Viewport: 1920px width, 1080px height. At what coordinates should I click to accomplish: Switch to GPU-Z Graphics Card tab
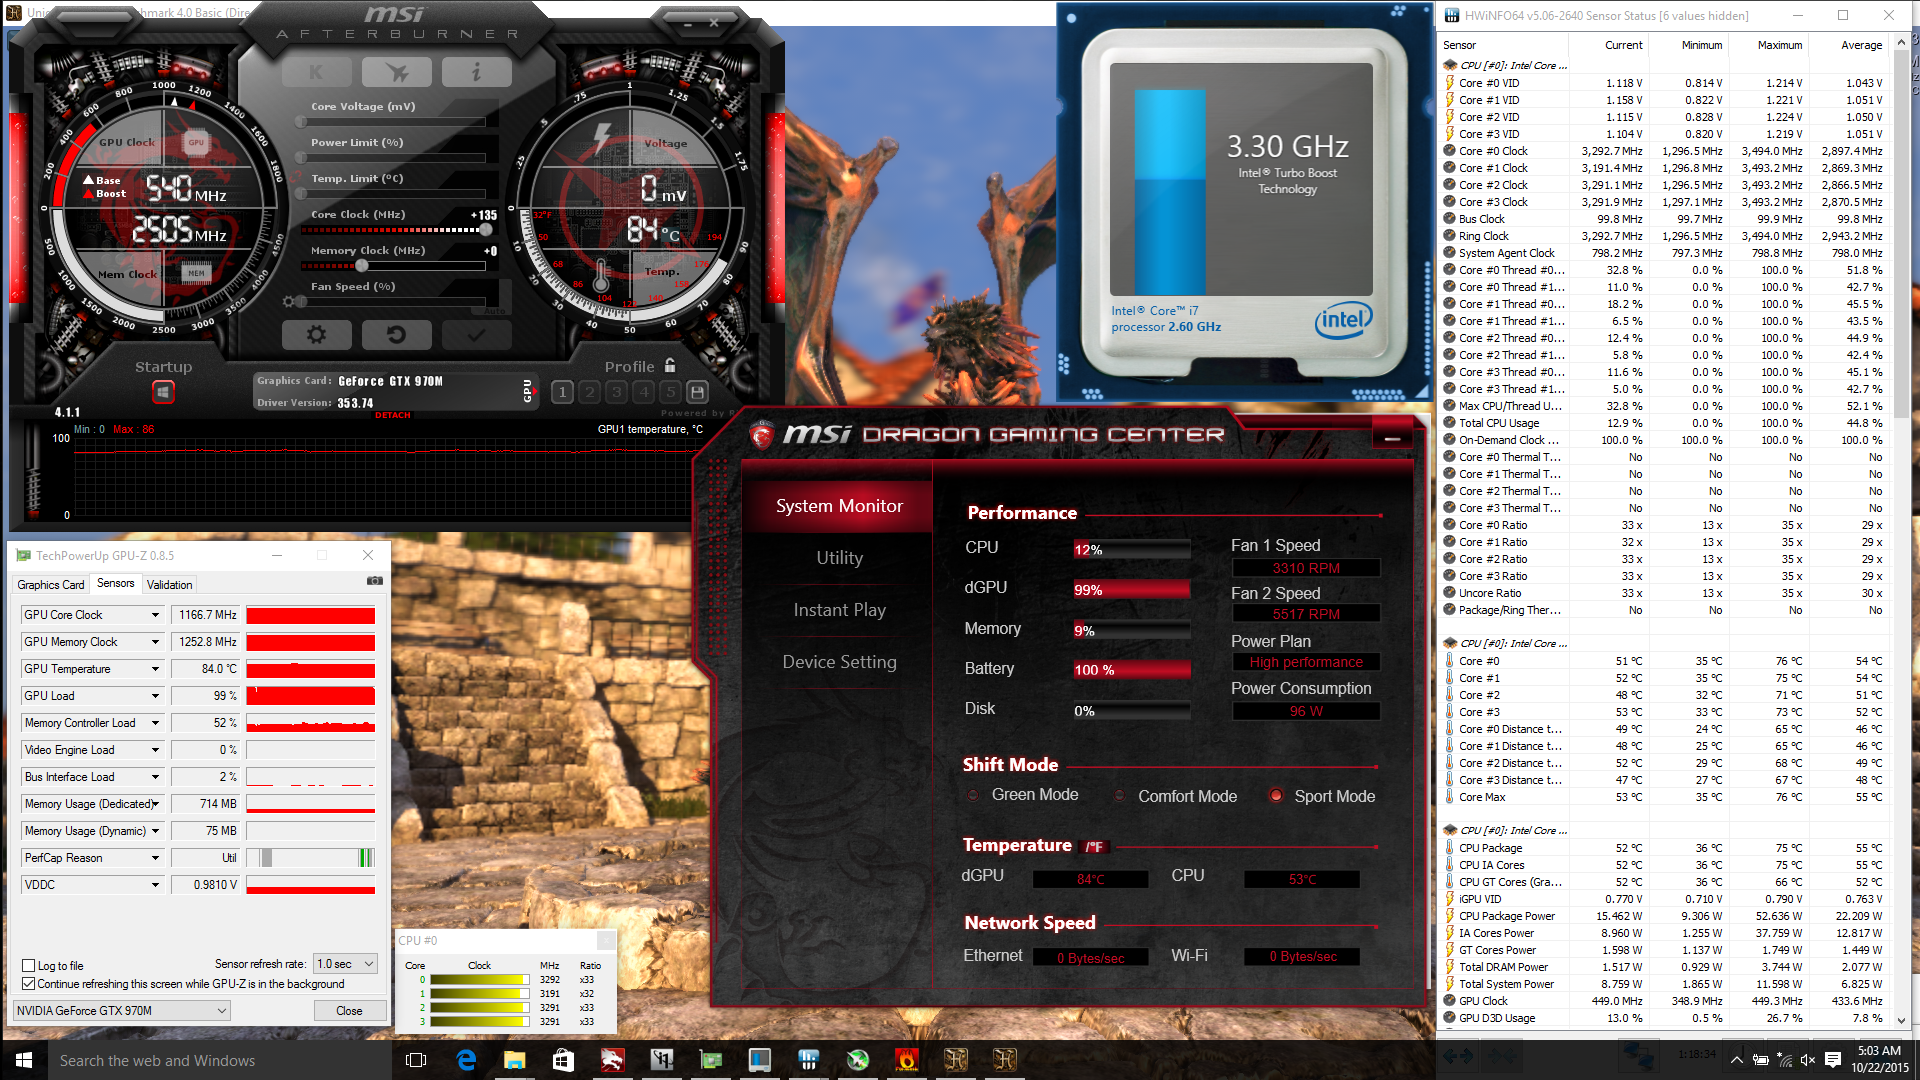coord(51,585)
